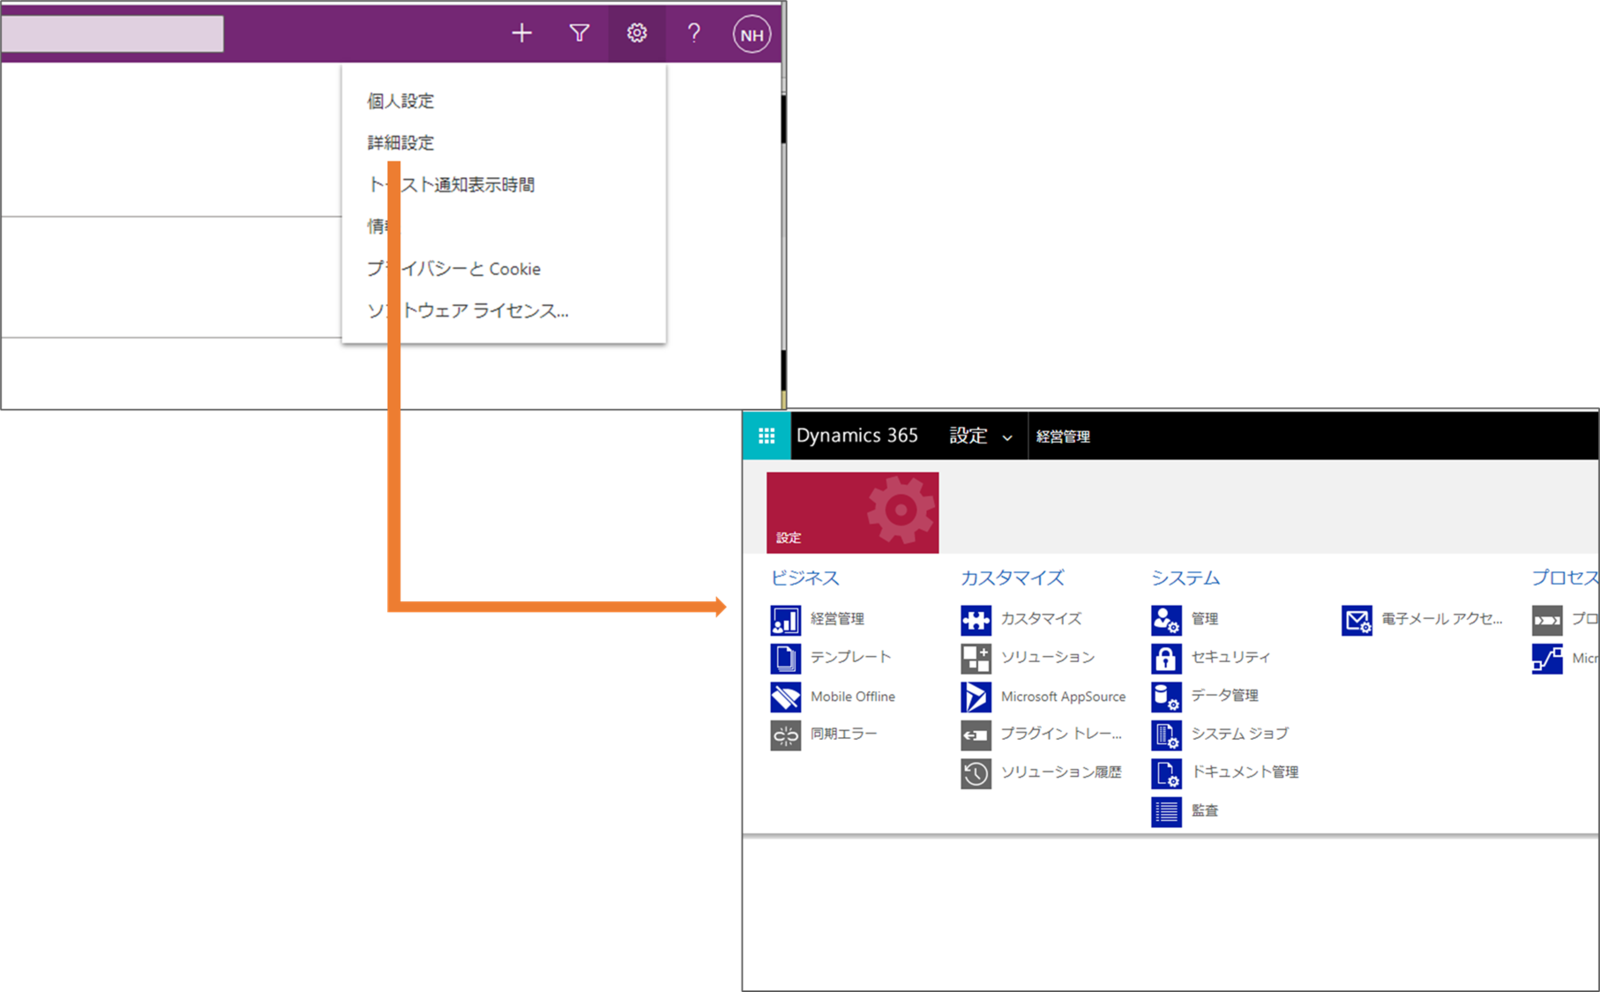Open the Microsoft AppSource link

coord(1063,697)
